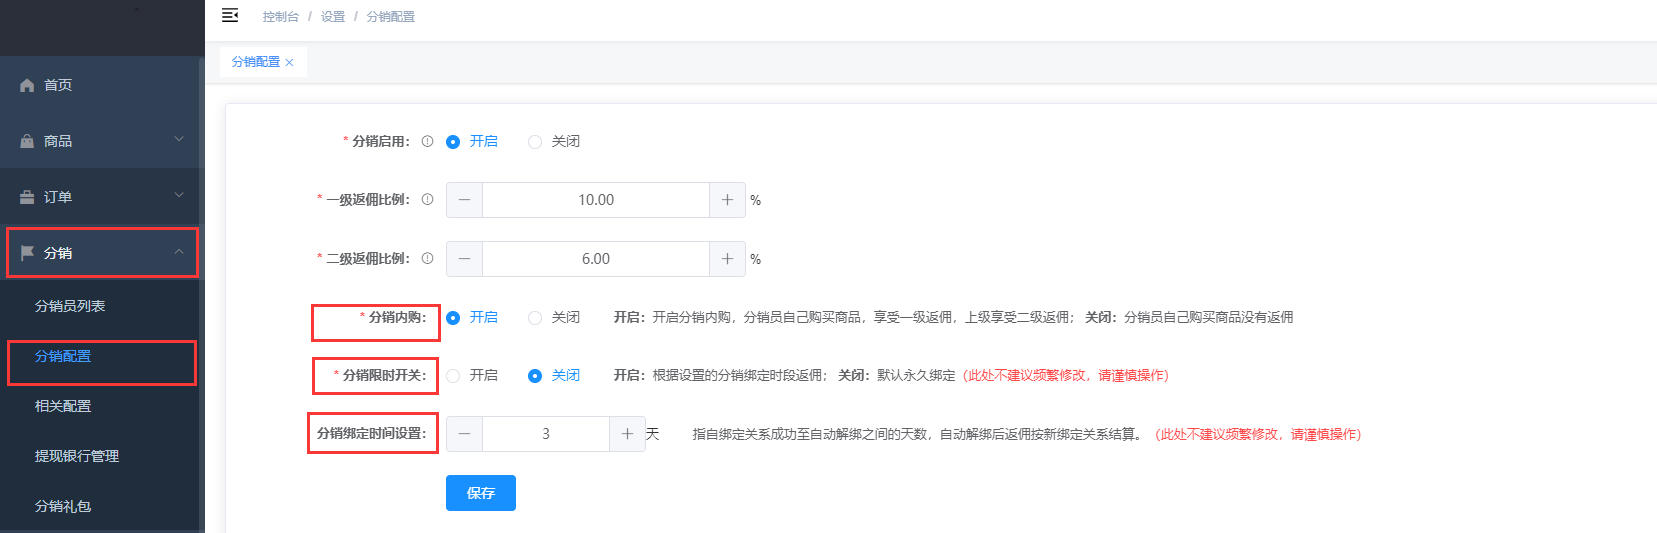The height and width of the screenshot is (533, 1657).
Task: Open 提现银行管理 in the sidebar
Action: click(77, 456)
